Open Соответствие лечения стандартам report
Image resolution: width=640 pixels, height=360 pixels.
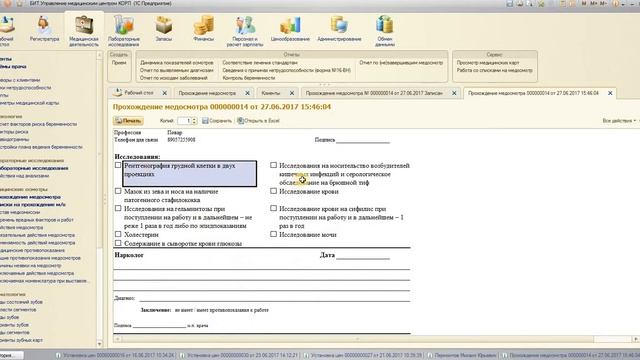(260, 63)
